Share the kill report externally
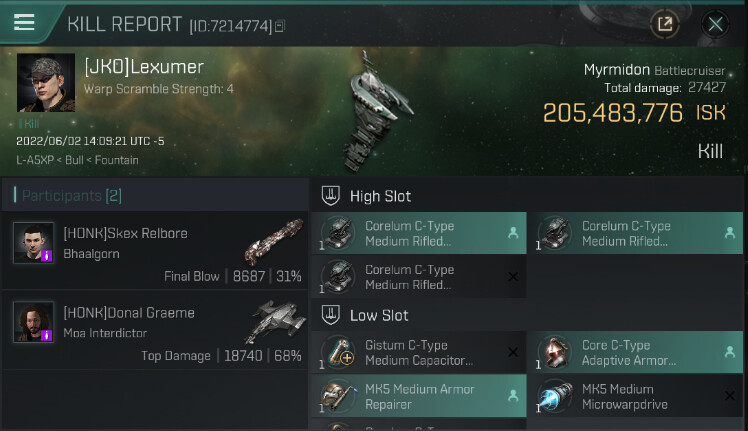748x431 pixels. pos(665,23)
